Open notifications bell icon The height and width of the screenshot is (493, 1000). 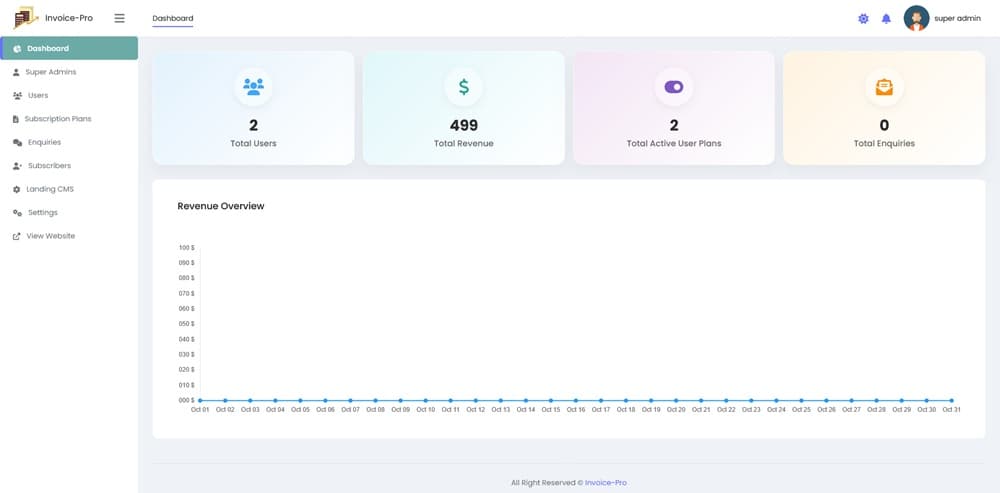pos(886,19)
